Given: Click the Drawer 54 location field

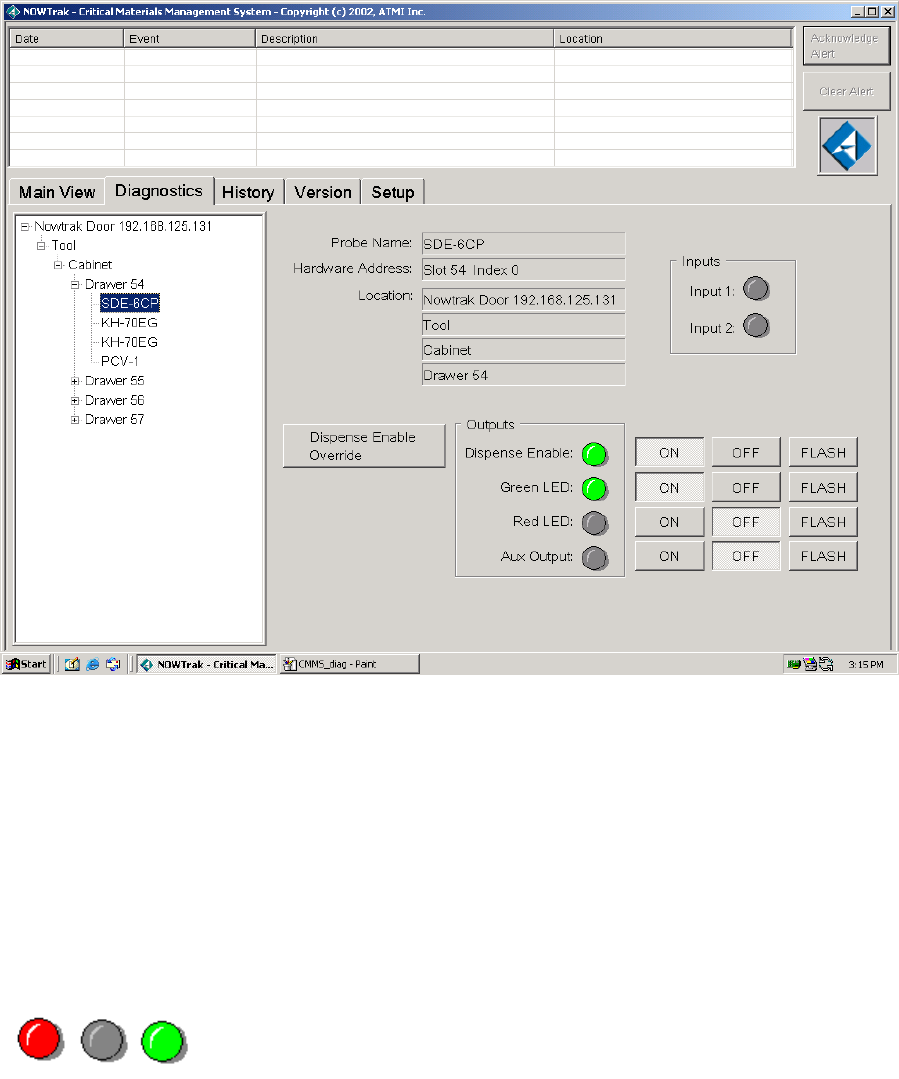Looking at the screenshot, I should tap(523, 375).
